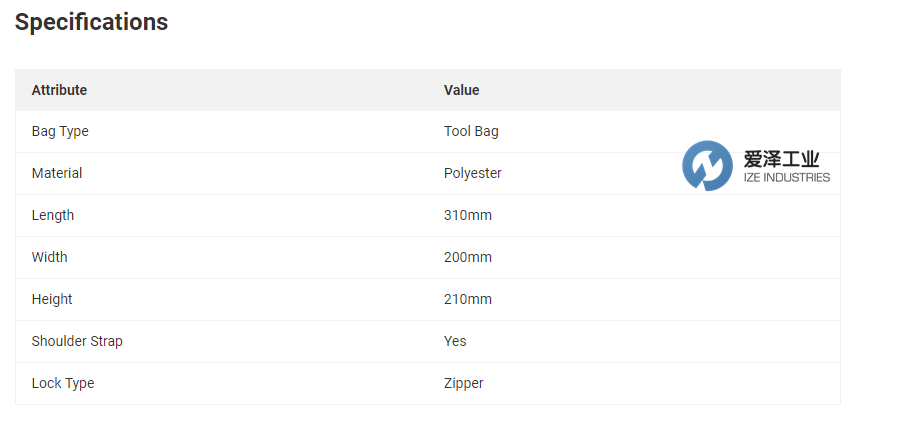Screen dimensions: 899x422
Task: Select the Height attribute label
Action: tap(52, 299)
